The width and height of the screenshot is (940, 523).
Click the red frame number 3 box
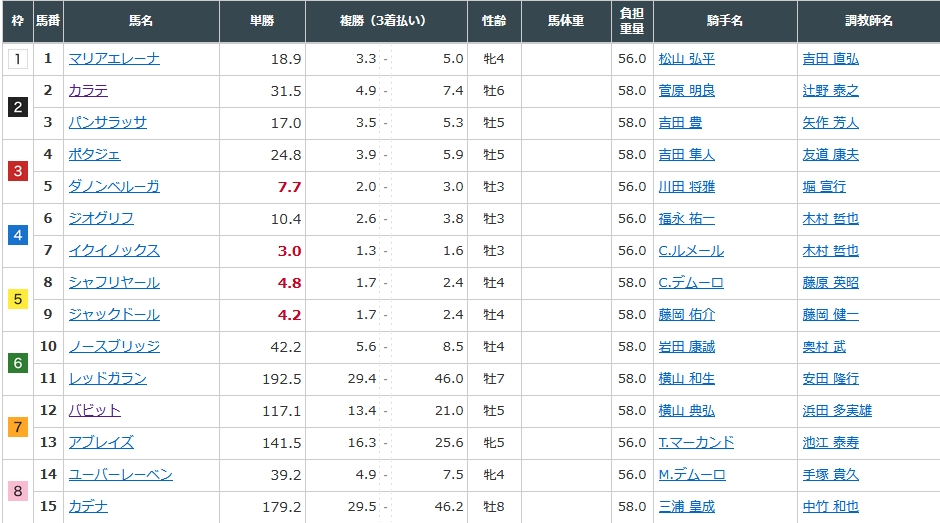pyautogui.click(x=17, y=171)
